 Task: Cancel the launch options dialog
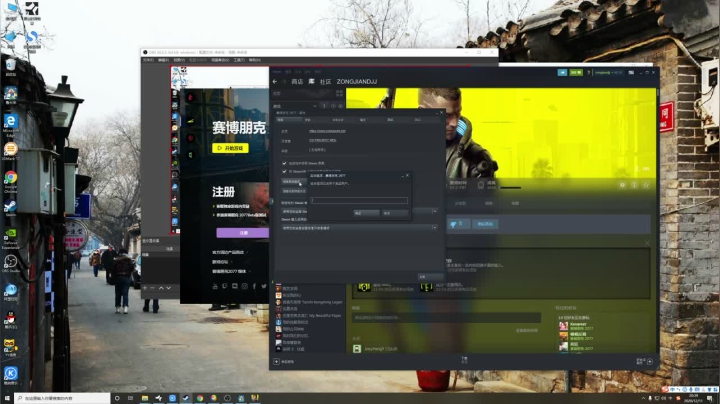tap(395, 213)
